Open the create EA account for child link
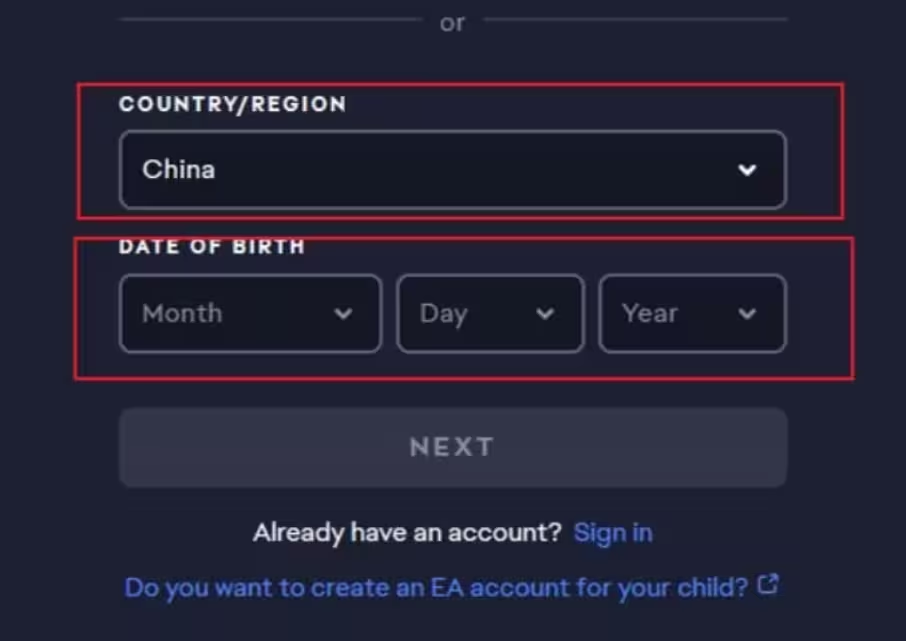906x641 pixels. [x=436, y=588]
